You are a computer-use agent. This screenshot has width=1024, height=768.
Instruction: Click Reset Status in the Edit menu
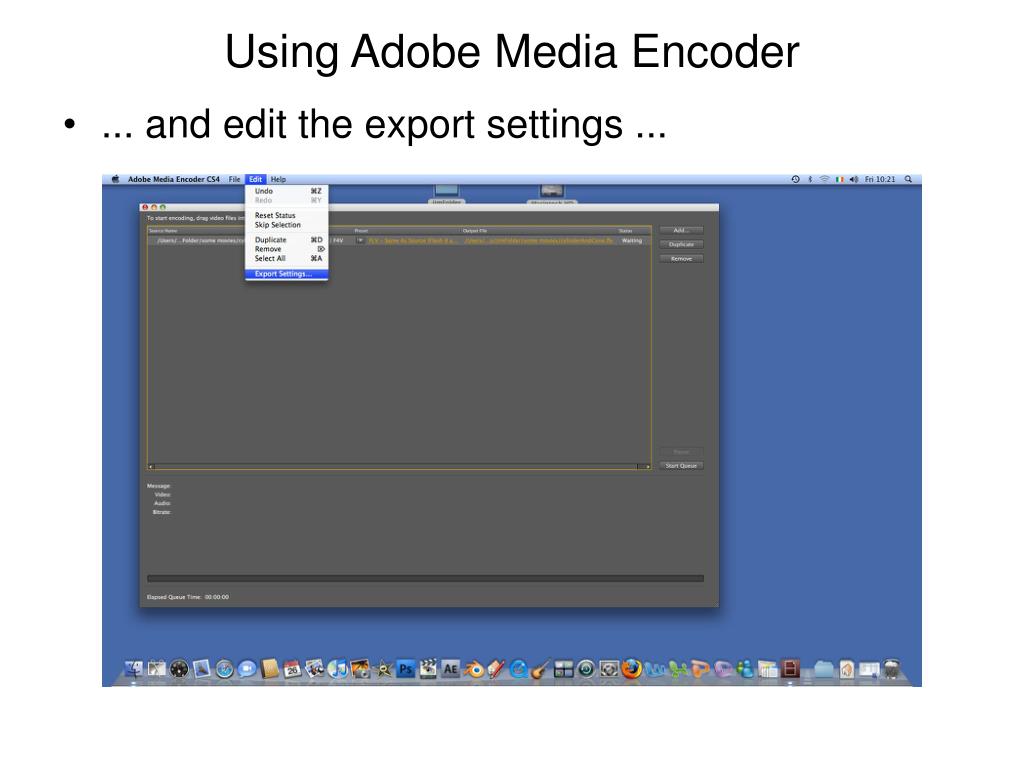[286, 216]
